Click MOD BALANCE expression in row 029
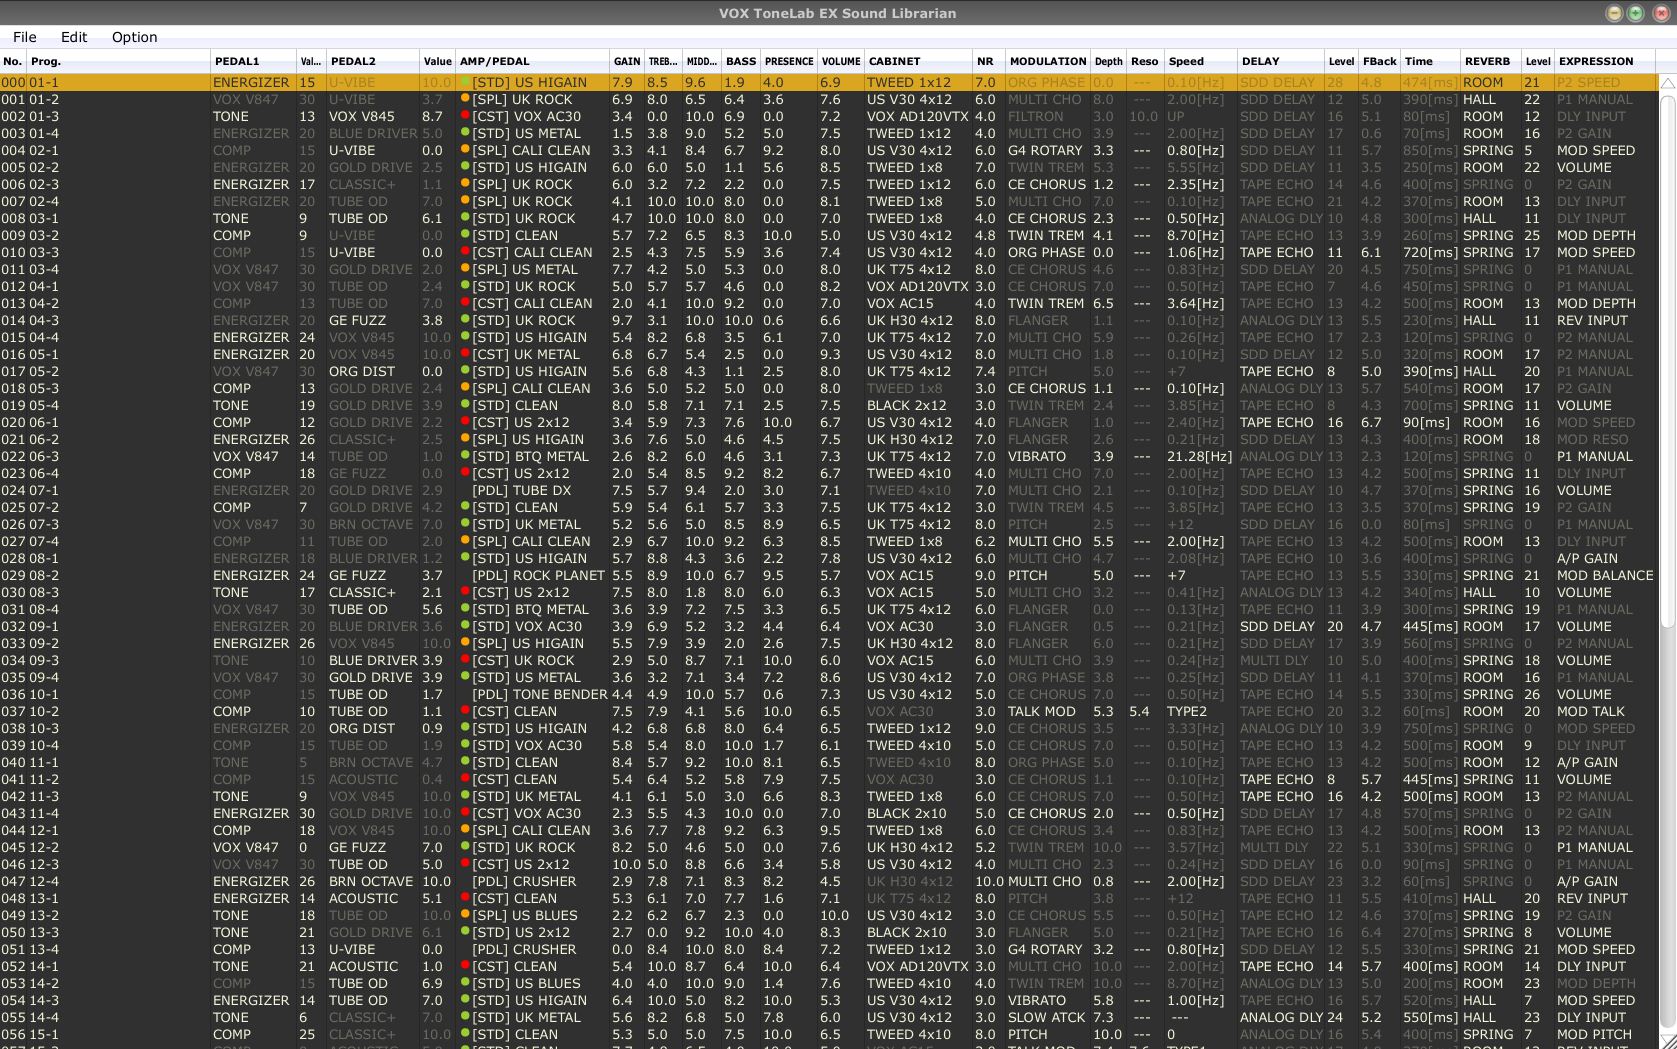The width and height of the screenshot is (1677, 1049). tap(1605, 575)
